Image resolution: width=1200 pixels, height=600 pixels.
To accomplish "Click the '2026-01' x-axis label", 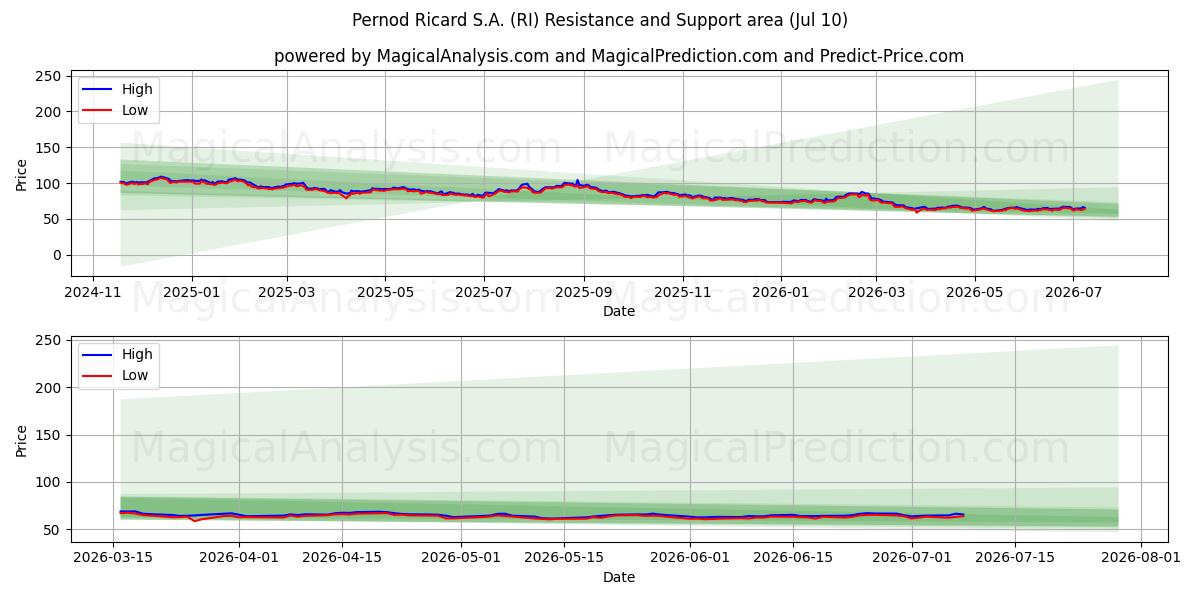I will (780, 293).
